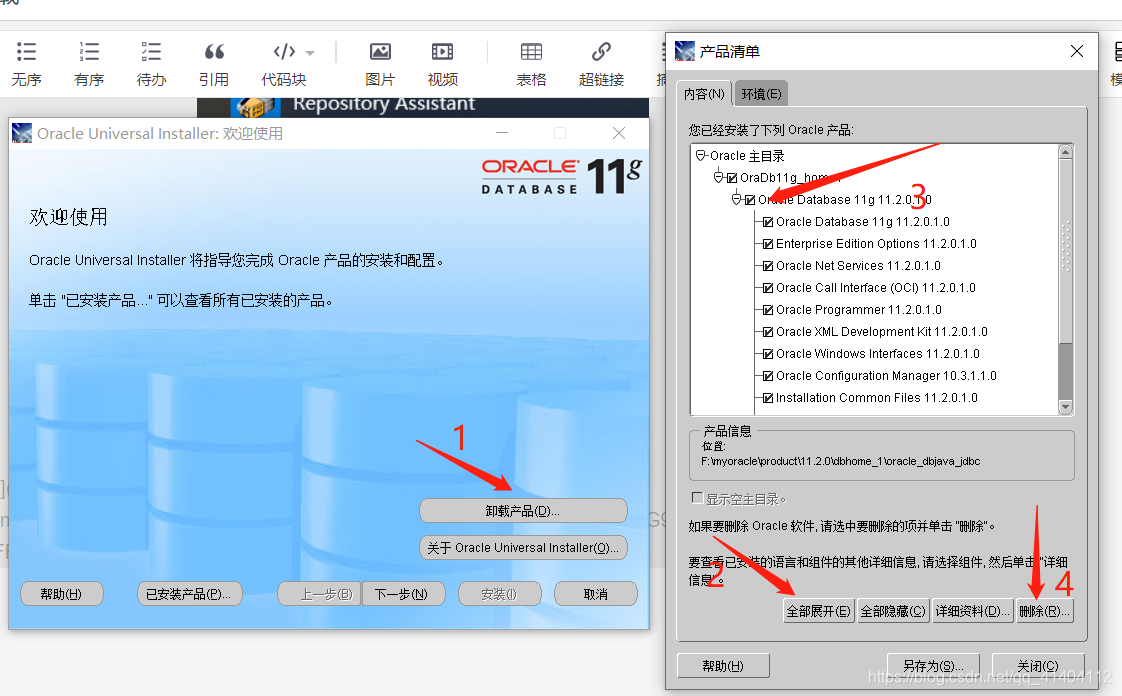The height and width of the screenshot is (696, 1122).
Task: Collapse the Oracle Database 11g parent node
Action: 737,199
